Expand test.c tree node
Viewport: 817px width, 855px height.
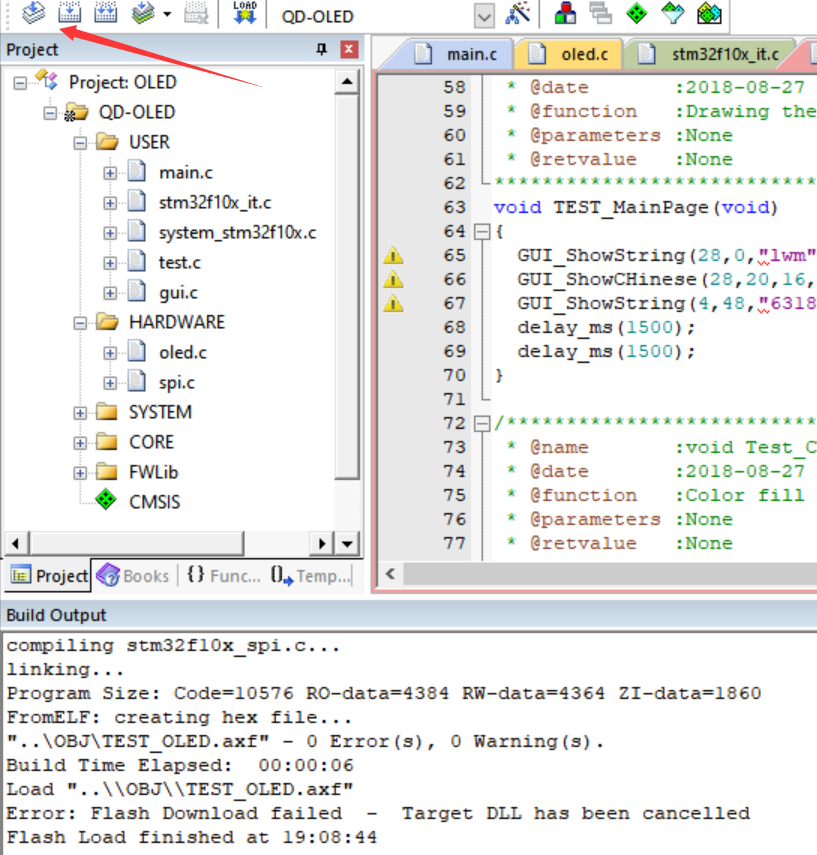click(110, 263)
